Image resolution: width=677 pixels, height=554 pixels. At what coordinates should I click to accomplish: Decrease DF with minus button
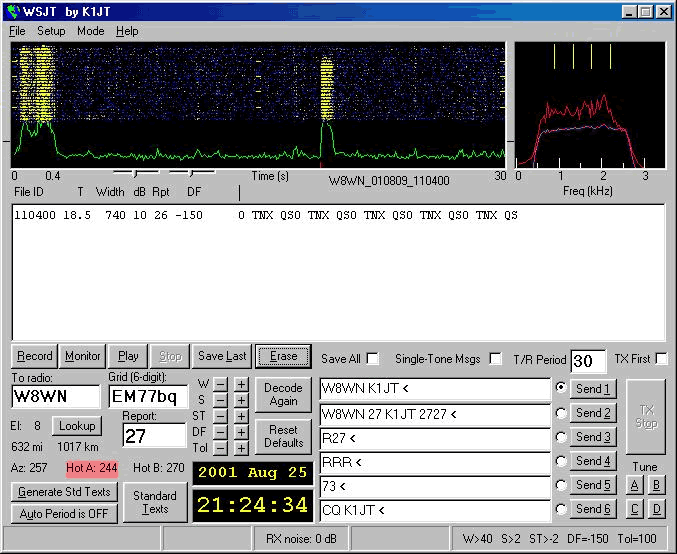(220, 432)
